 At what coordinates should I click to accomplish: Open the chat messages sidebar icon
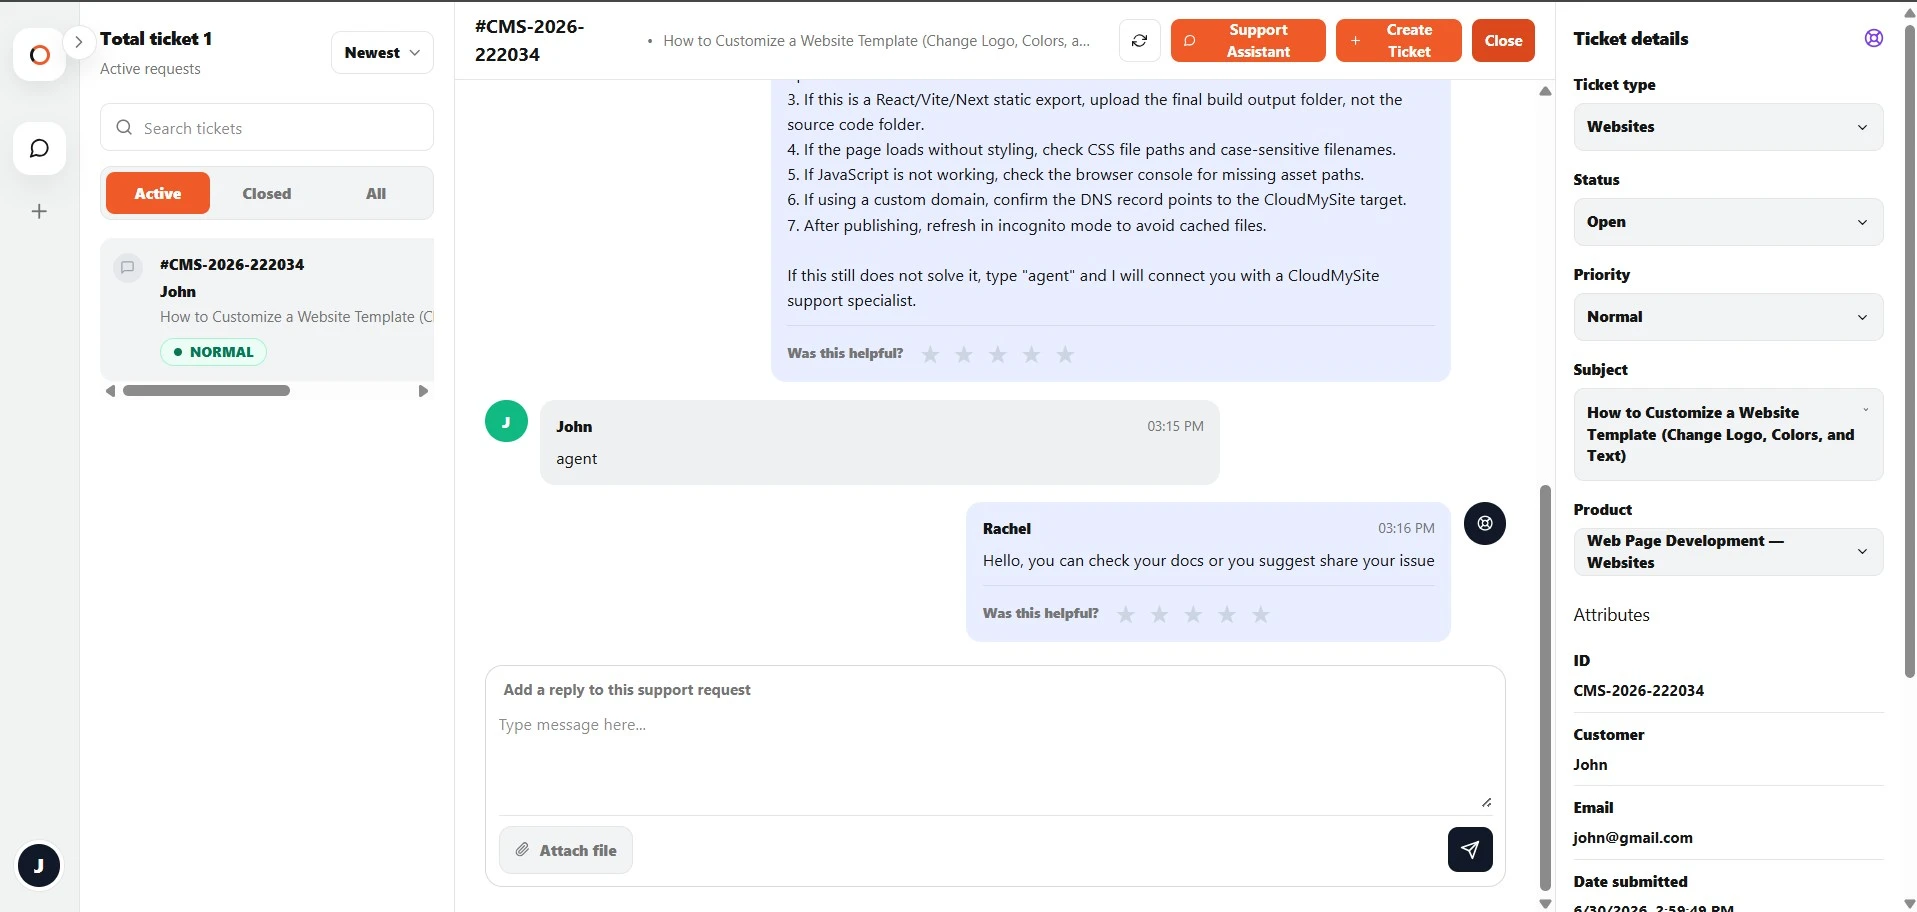39,149
